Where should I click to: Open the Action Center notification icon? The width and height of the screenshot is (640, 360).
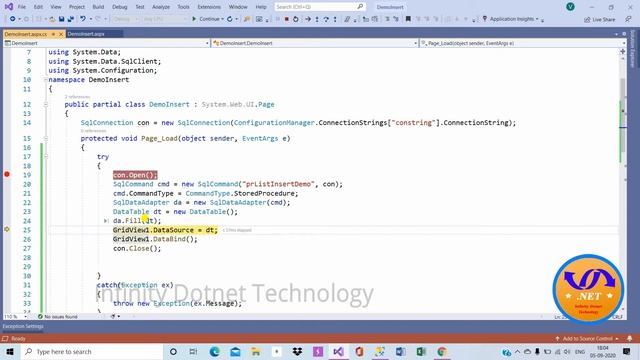tap(627, 351)
